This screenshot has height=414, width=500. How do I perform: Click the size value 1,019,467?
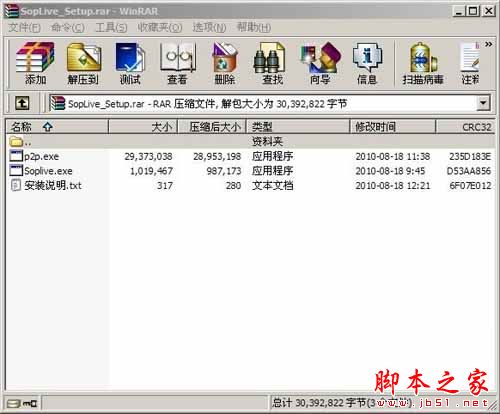click(151, 171)
